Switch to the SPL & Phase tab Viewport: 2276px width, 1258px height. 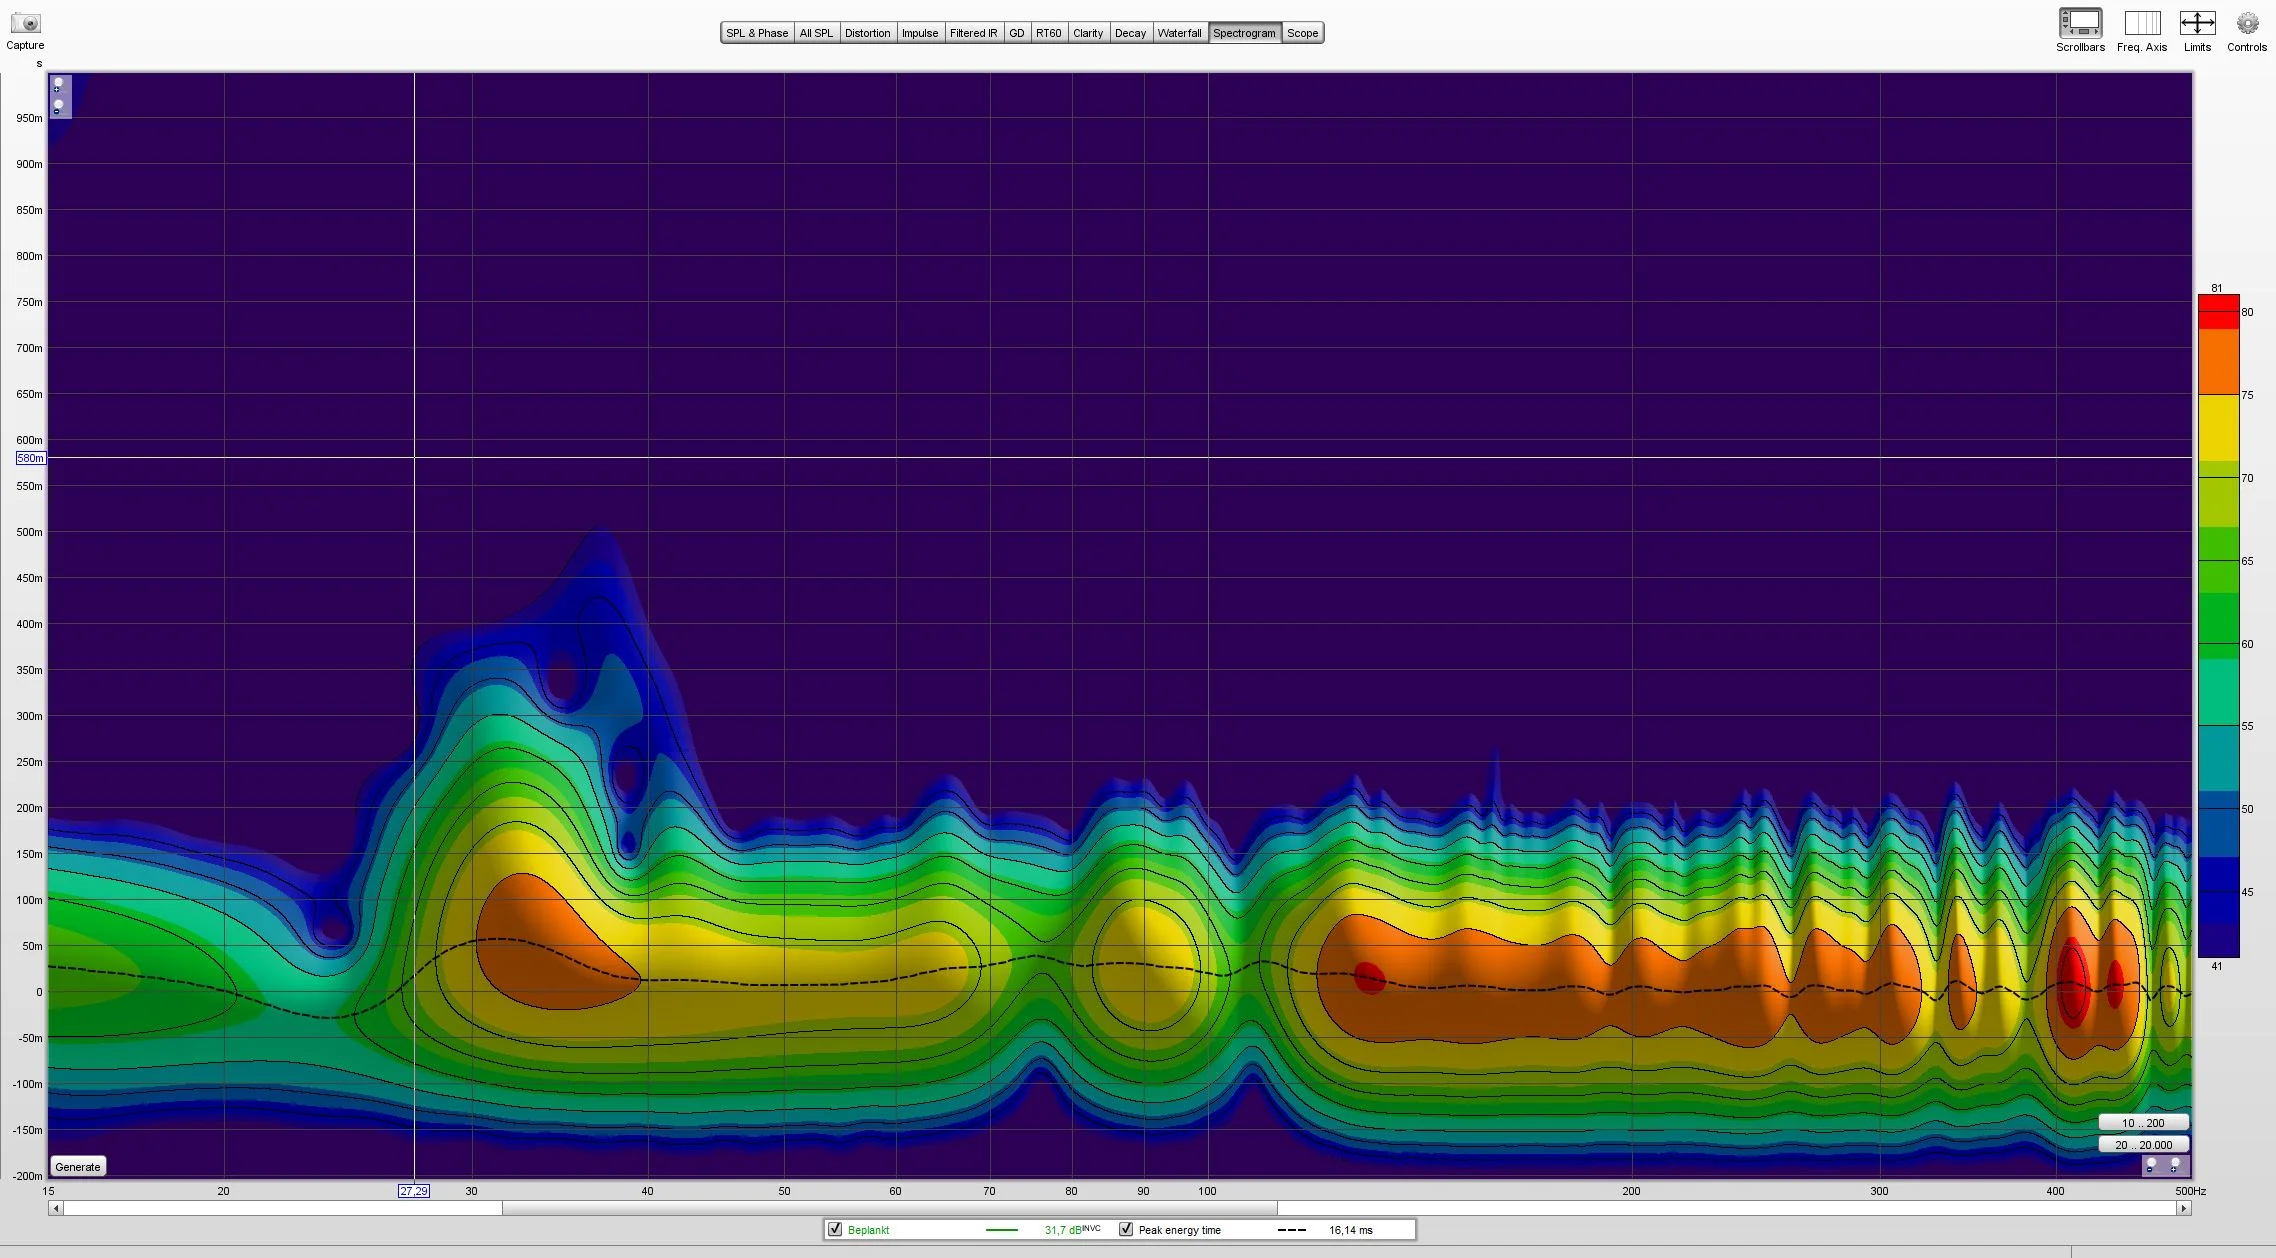[x=757, y=33]
